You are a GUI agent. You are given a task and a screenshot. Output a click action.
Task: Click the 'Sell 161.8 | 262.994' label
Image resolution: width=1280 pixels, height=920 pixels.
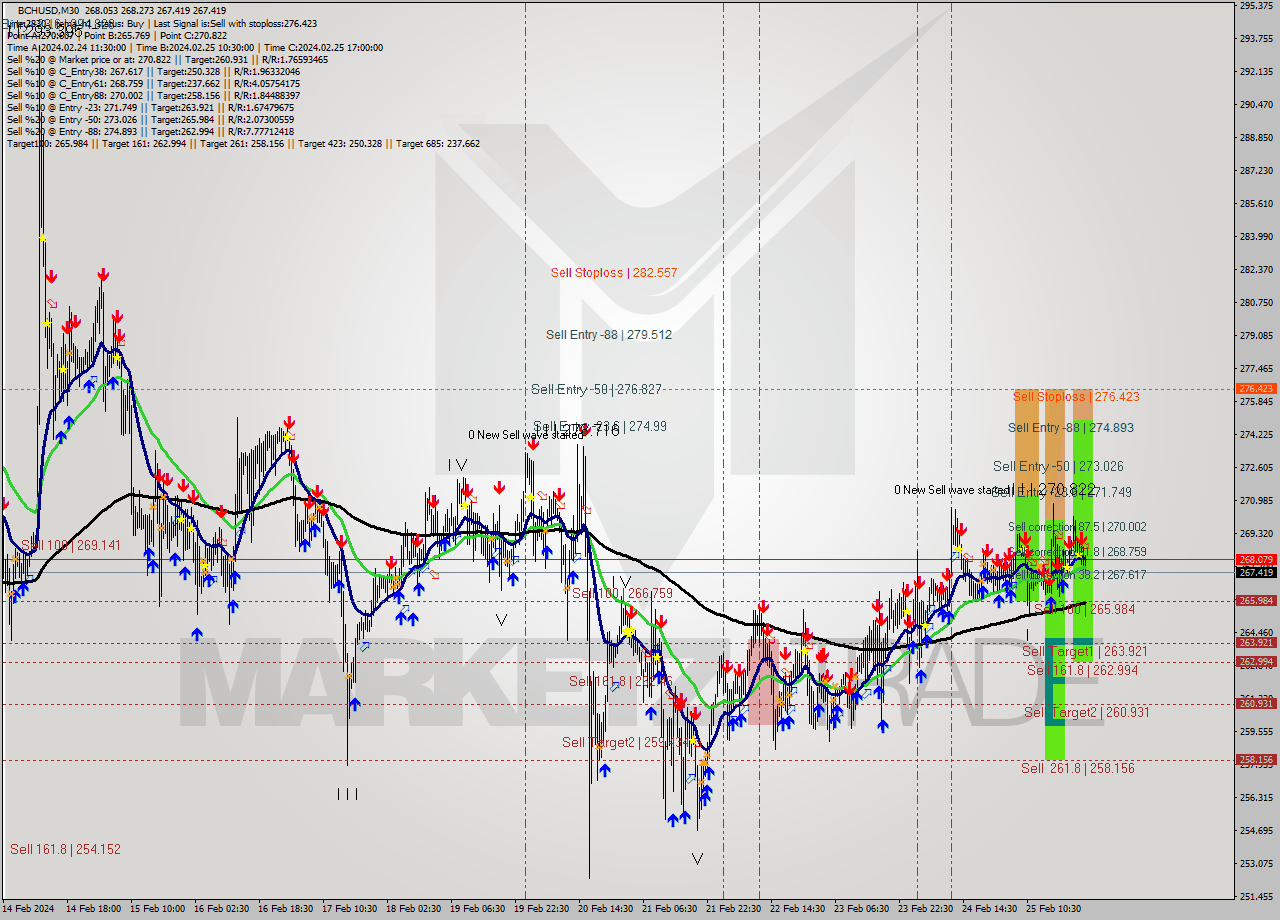pos(1083,671)
